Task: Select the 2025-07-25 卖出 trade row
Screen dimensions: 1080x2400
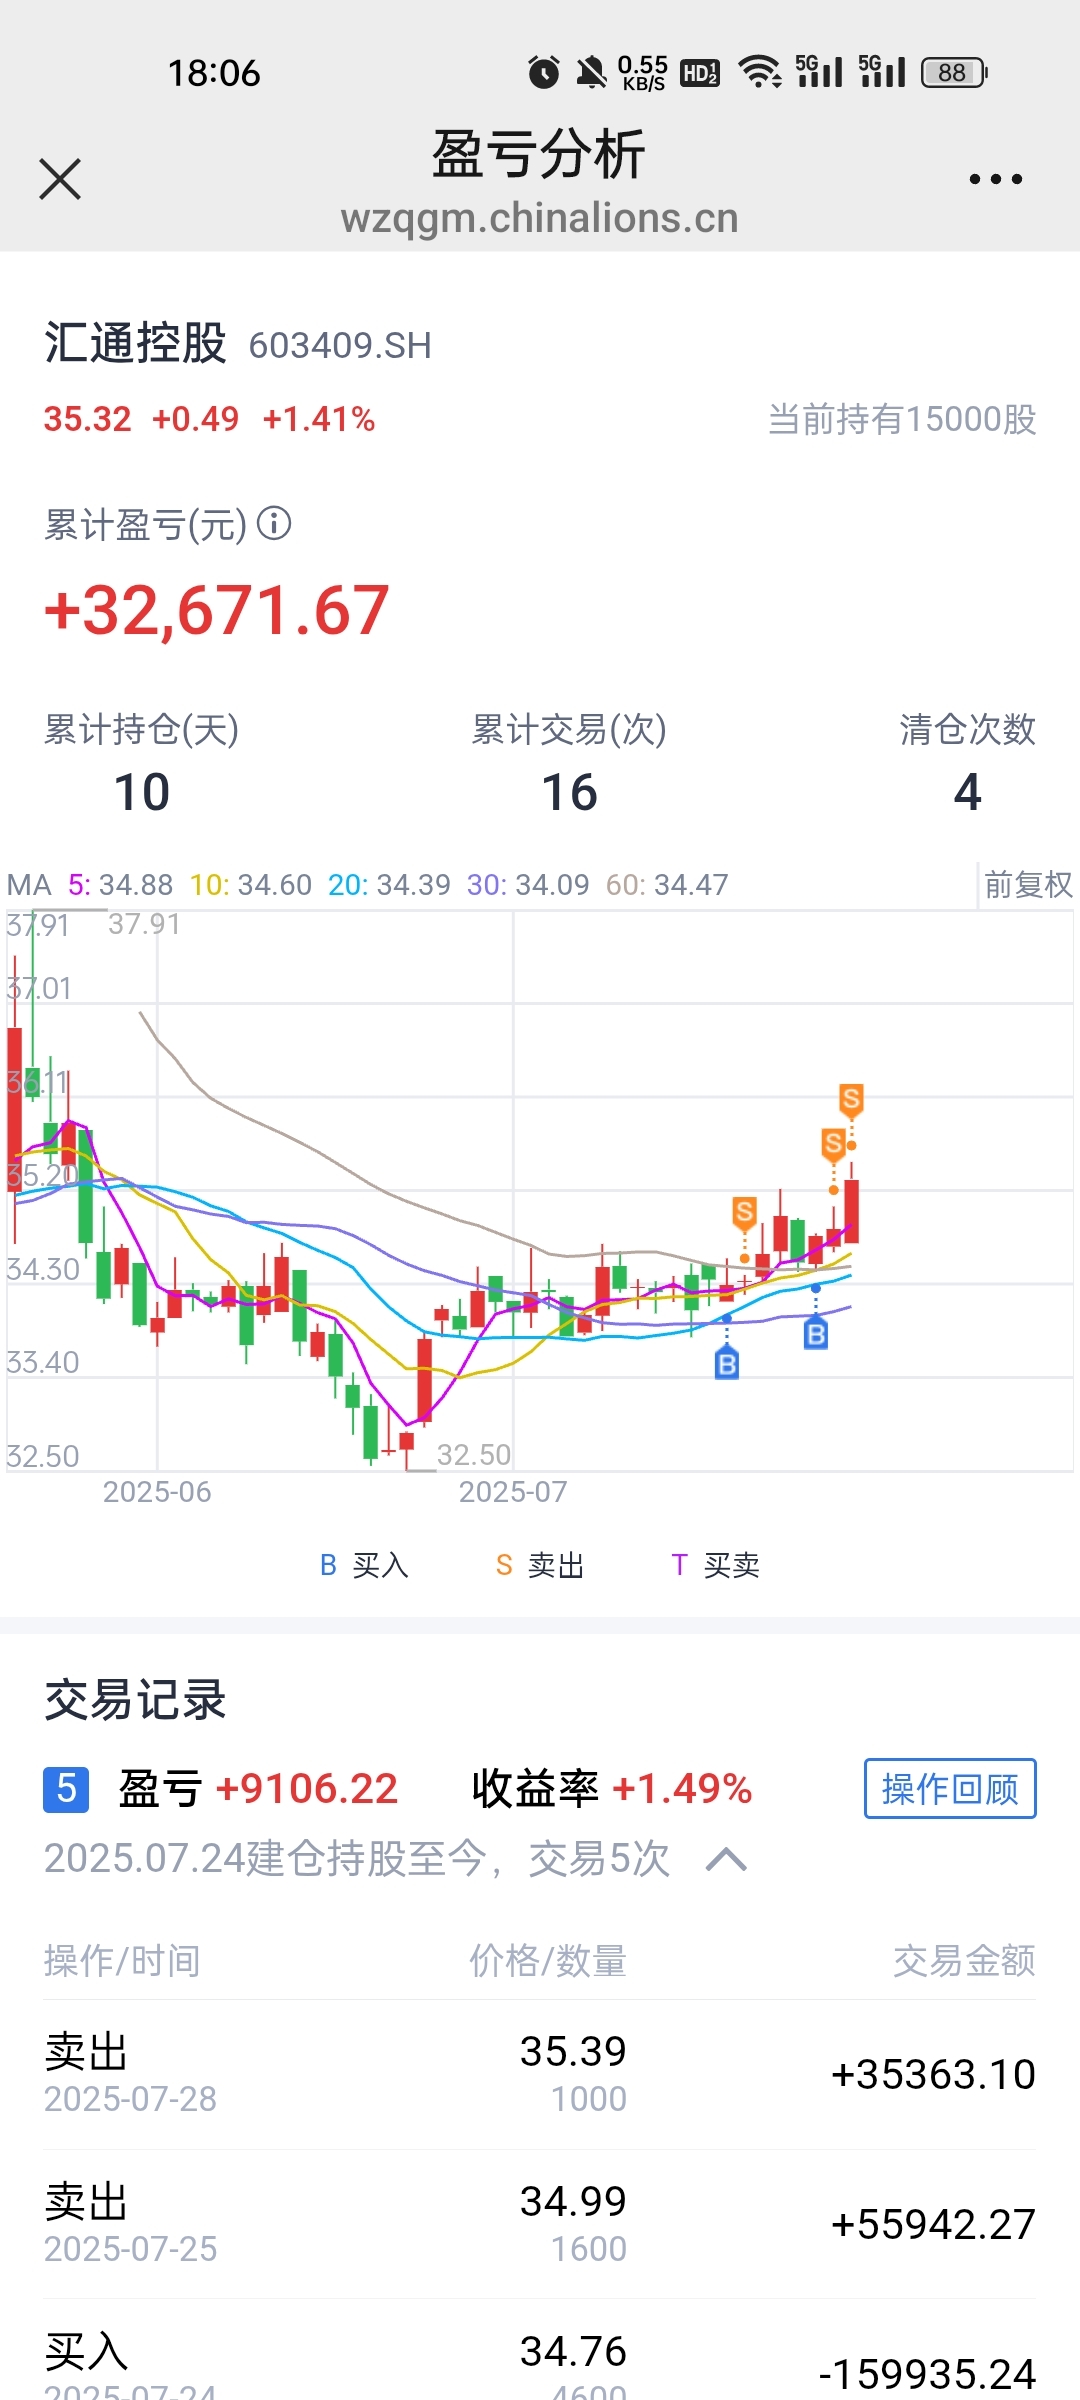Action: point(540,2224)
